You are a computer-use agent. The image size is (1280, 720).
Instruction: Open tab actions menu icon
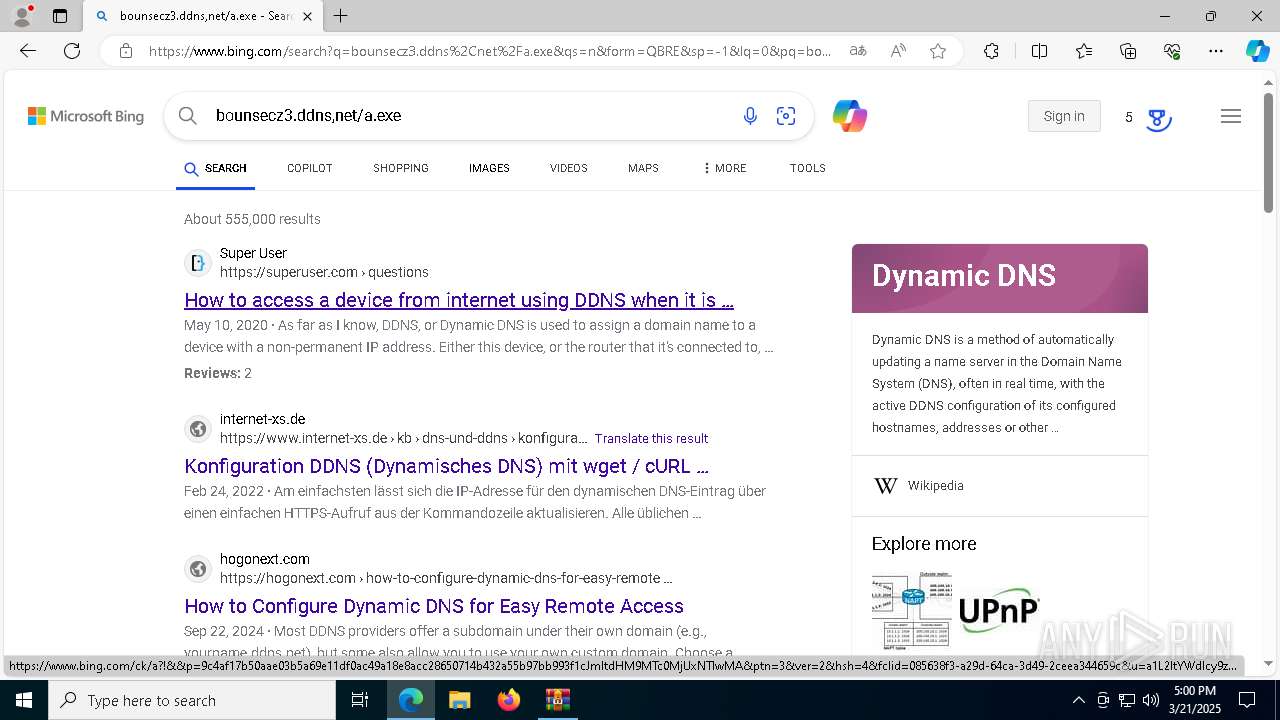coord(60,16)
